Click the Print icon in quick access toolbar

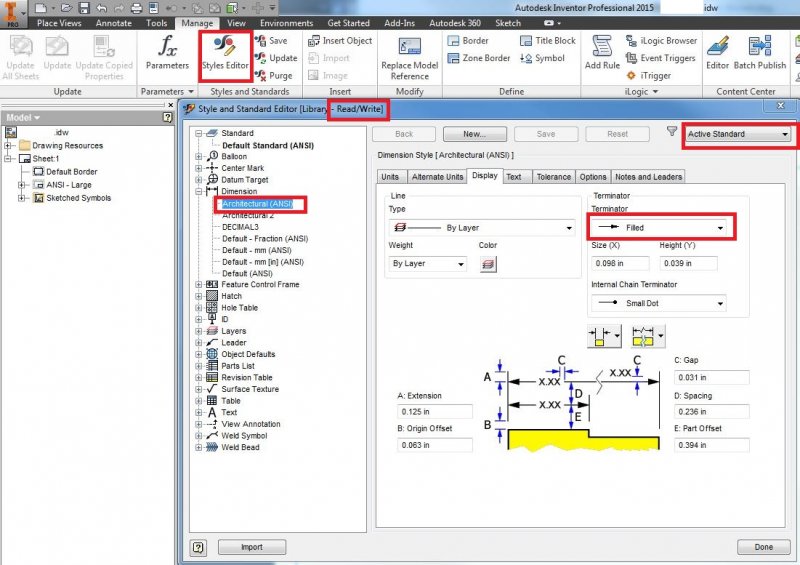click(136, 8)
